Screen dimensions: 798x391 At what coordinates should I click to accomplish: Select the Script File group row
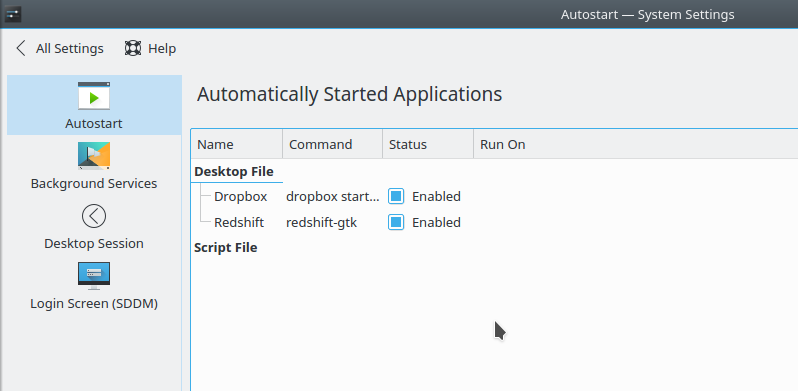[x=225, y=247]
